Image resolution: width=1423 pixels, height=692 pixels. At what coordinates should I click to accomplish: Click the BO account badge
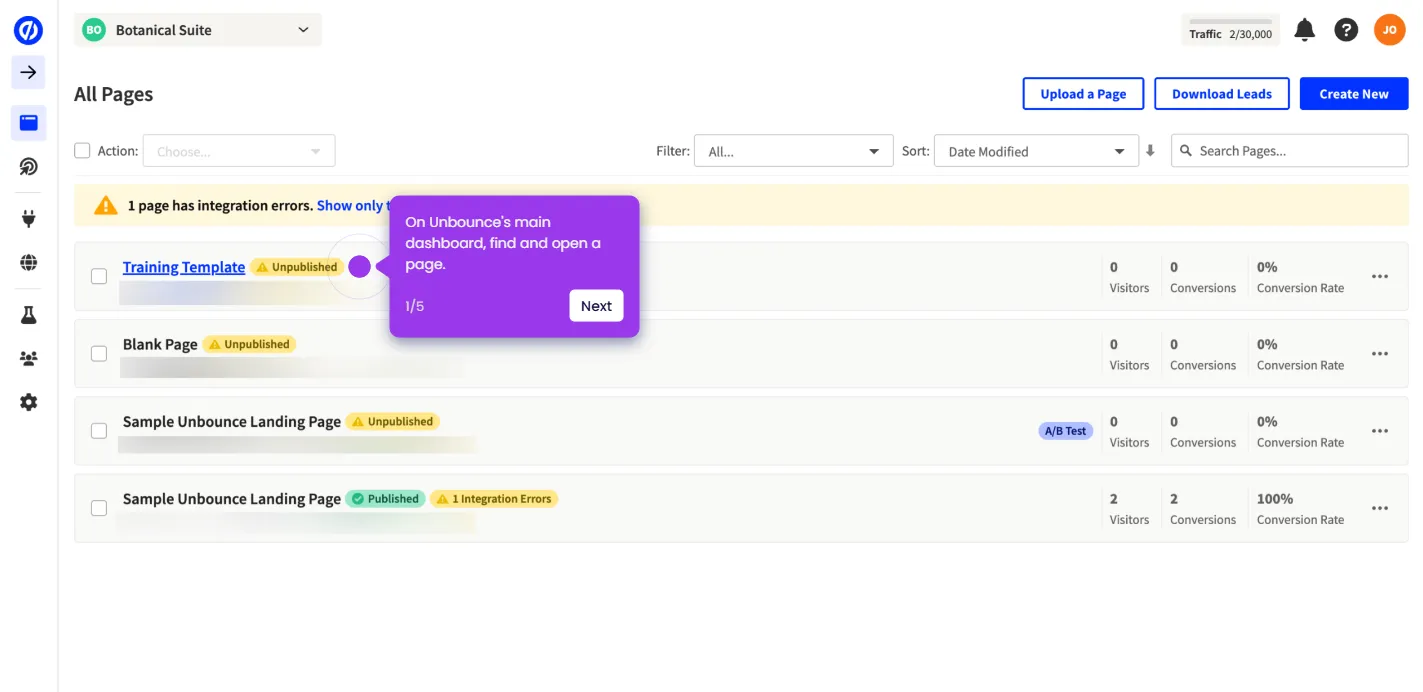pyautogui.click(x=94, y=30)
